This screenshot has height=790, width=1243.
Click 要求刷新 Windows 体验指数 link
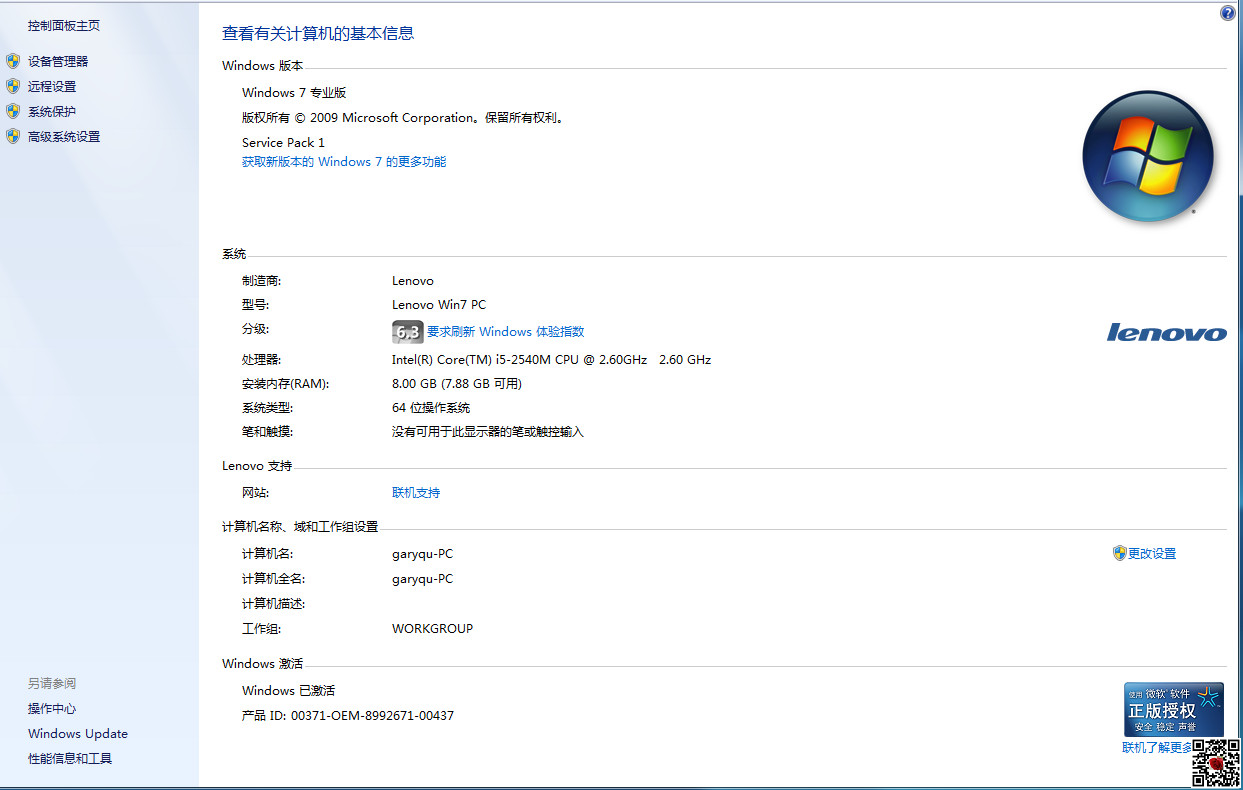point(505,332)
